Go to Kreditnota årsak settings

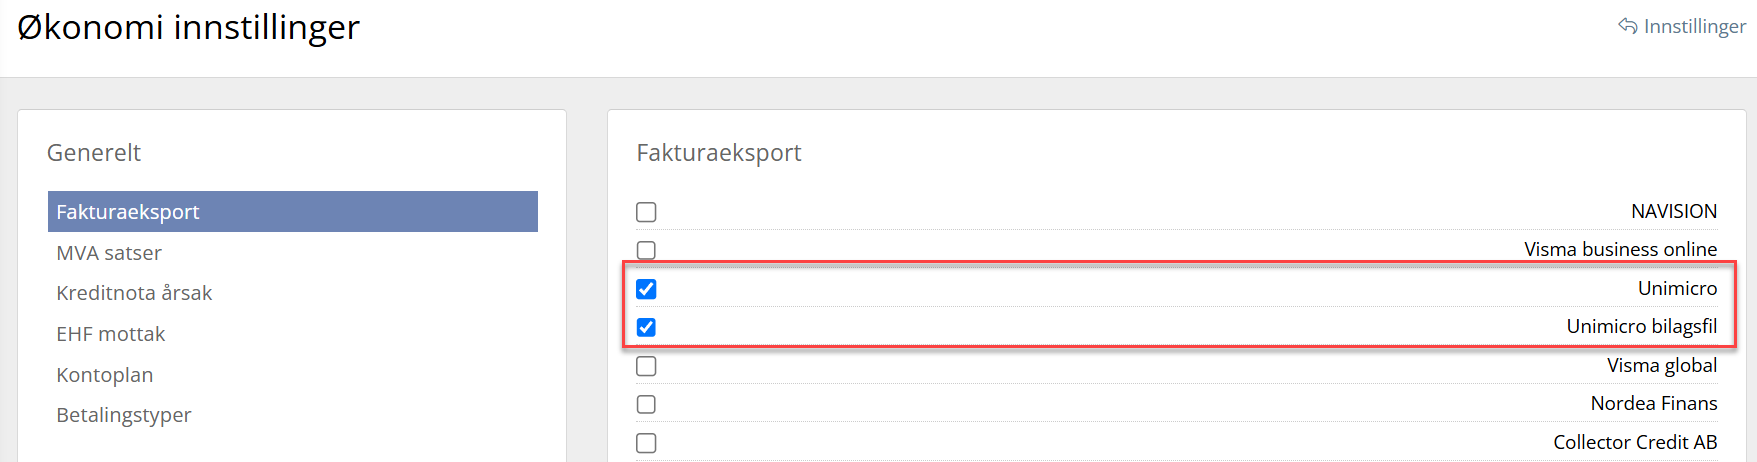coord(134,293)
